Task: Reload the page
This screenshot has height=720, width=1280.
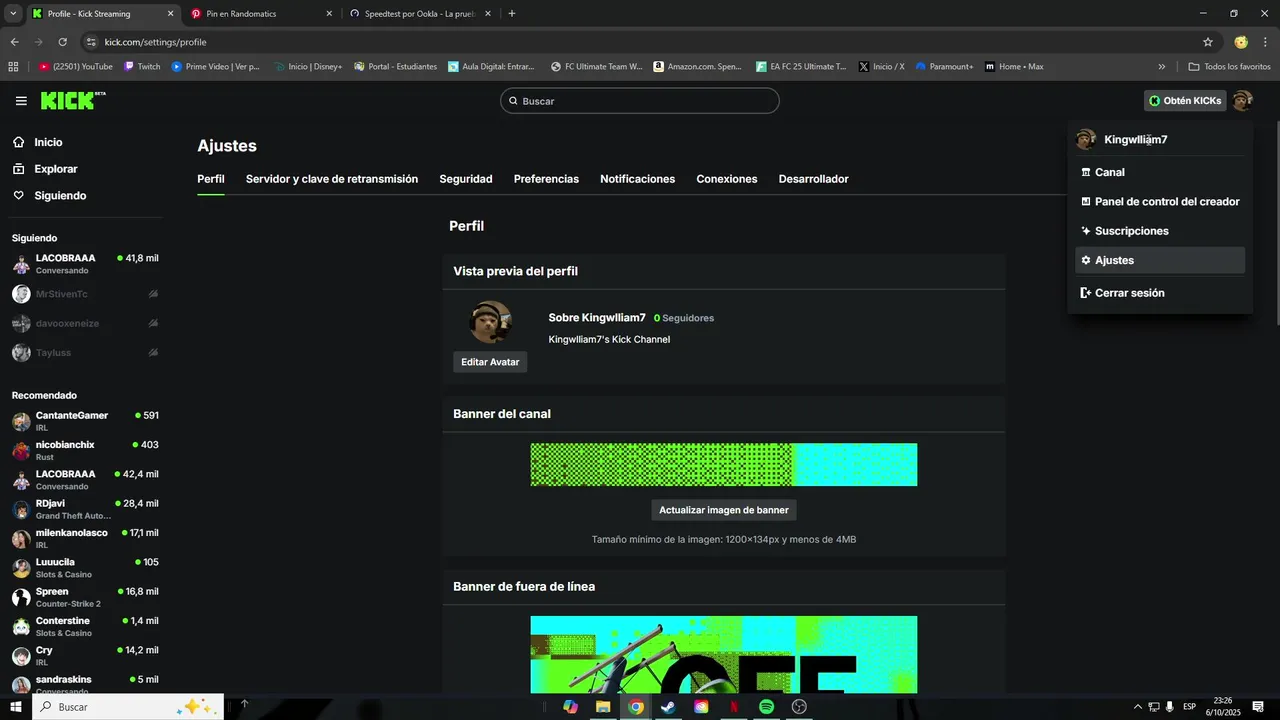Action: point(62,42)
